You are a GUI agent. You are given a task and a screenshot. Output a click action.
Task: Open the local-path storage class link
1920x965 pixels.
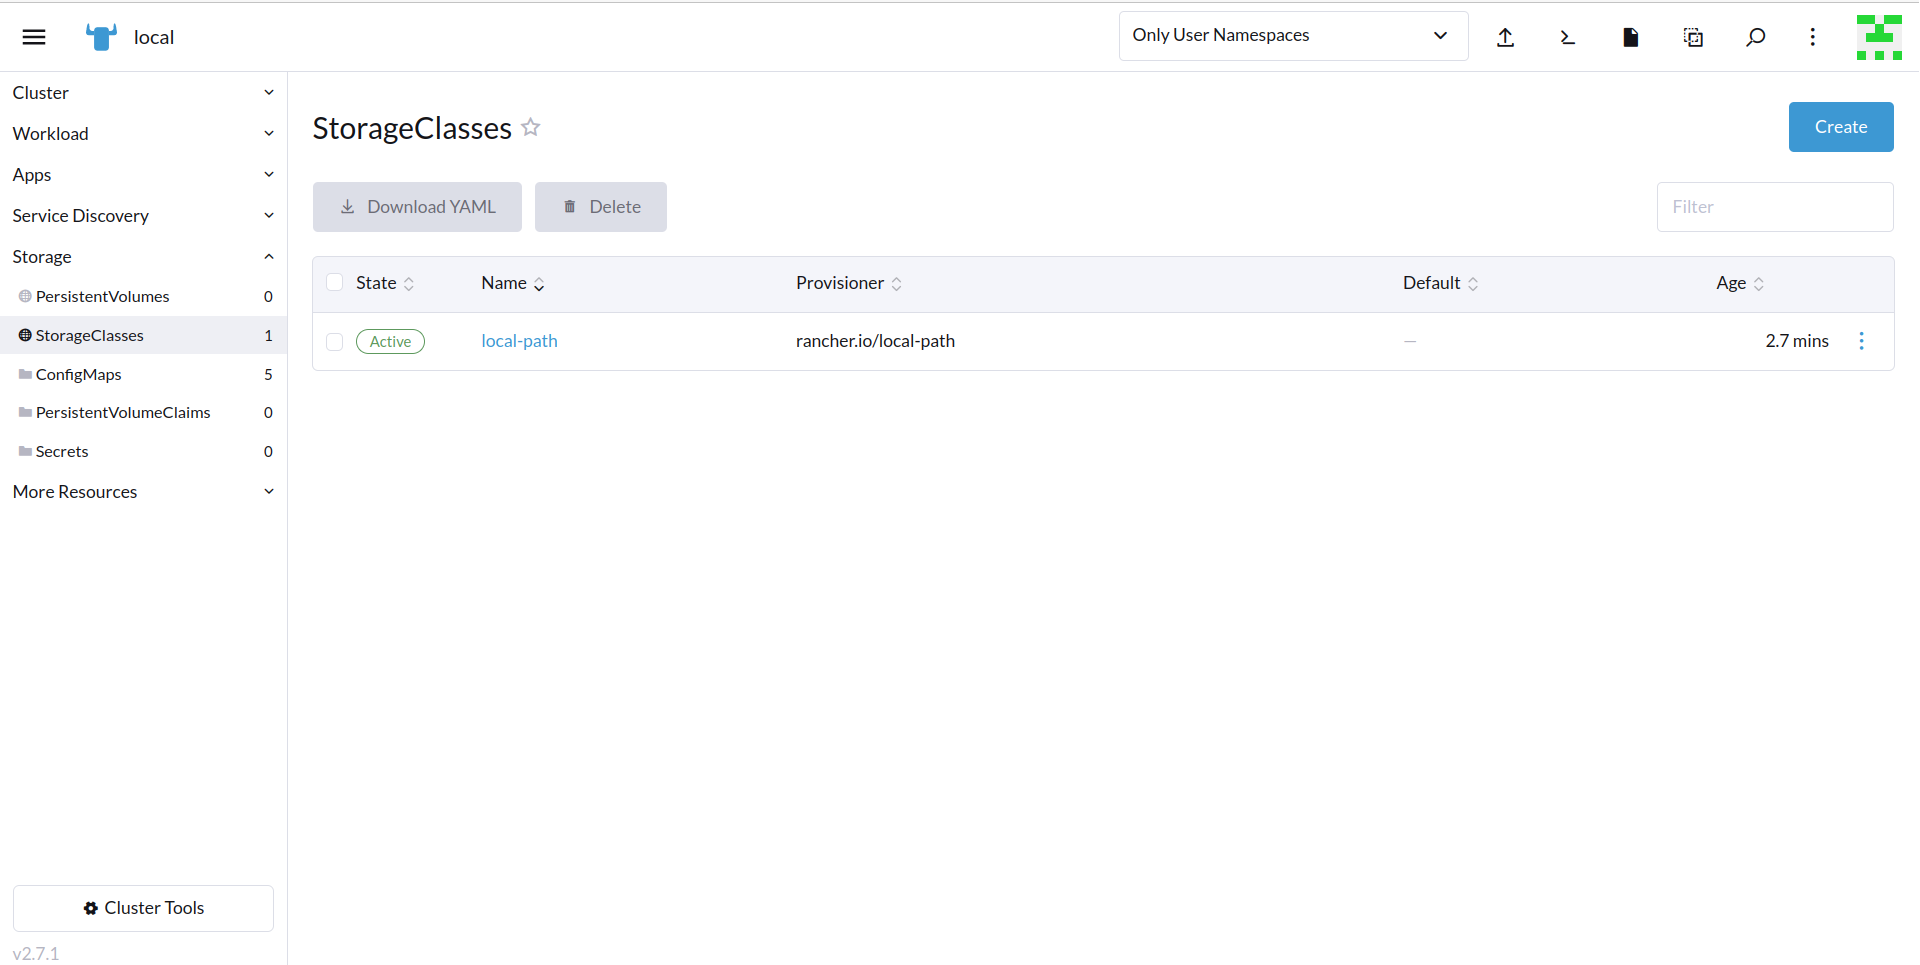pyautogui.click(x=519, y=341)
